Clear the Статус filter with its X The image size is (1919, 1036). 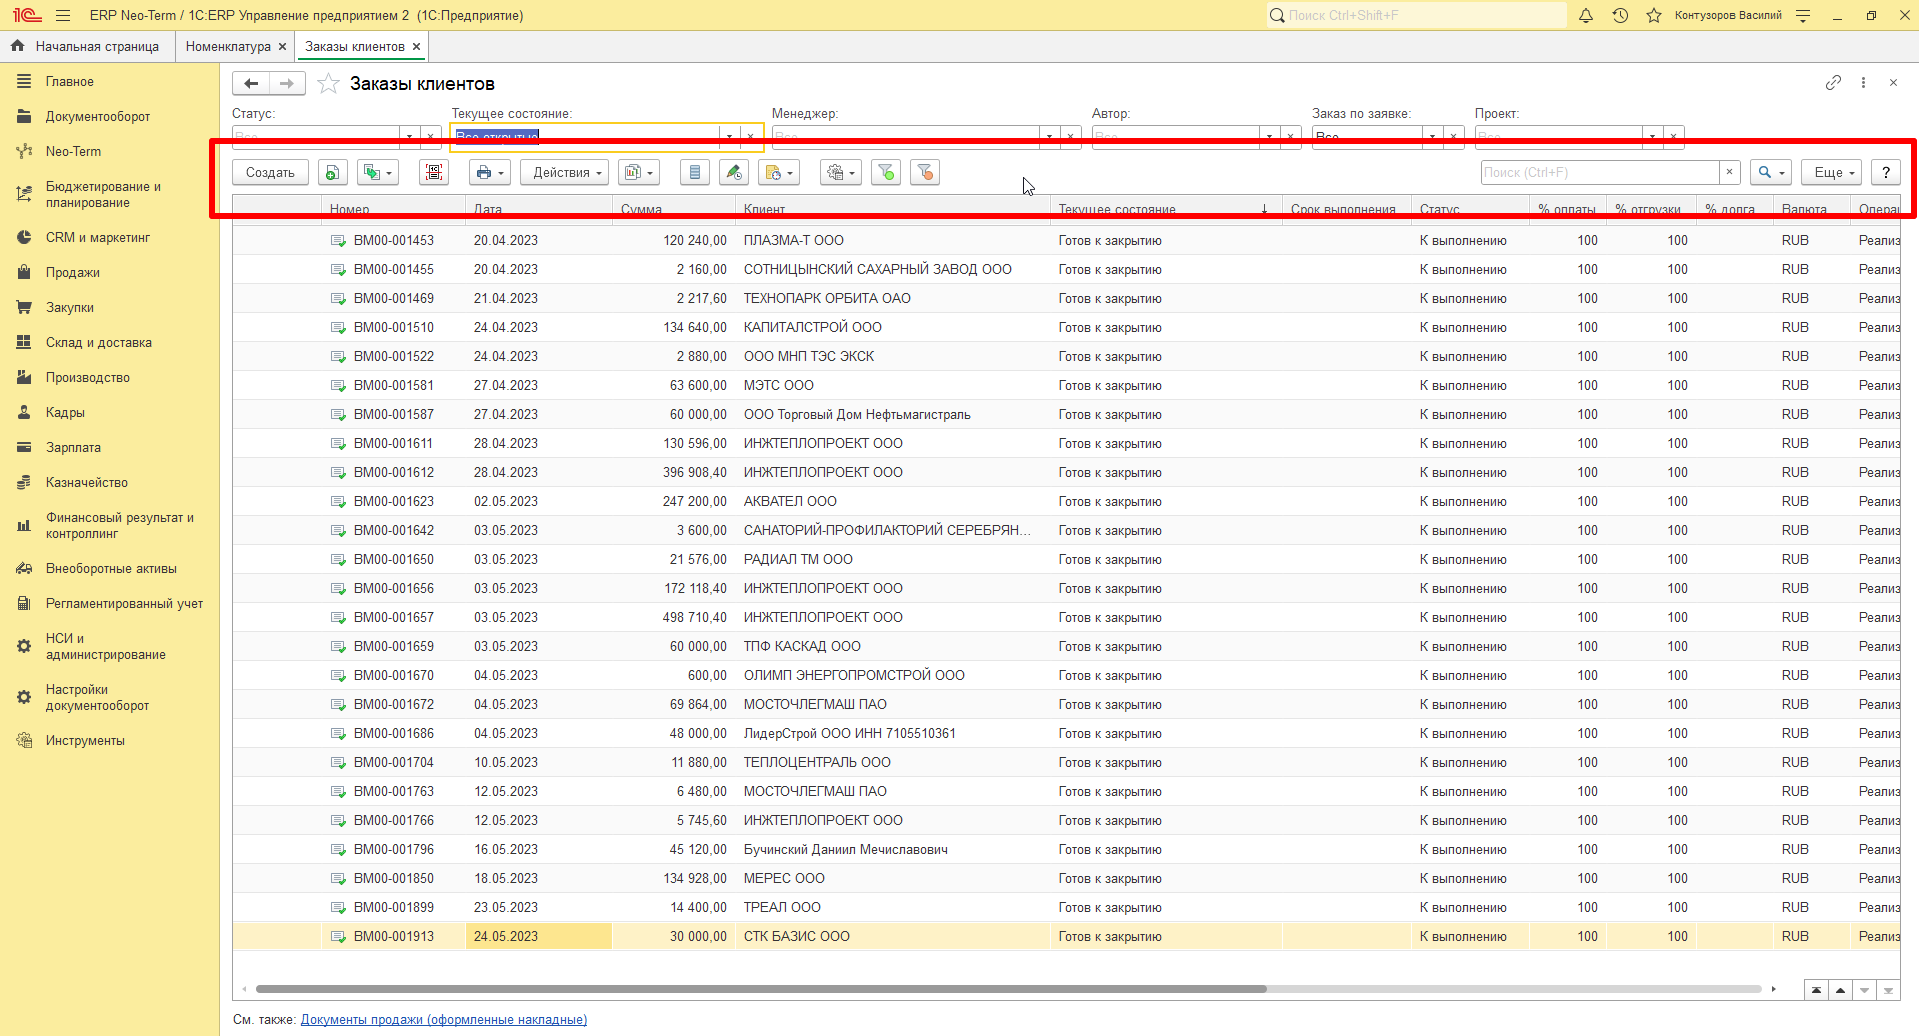(x=430, y=137)
